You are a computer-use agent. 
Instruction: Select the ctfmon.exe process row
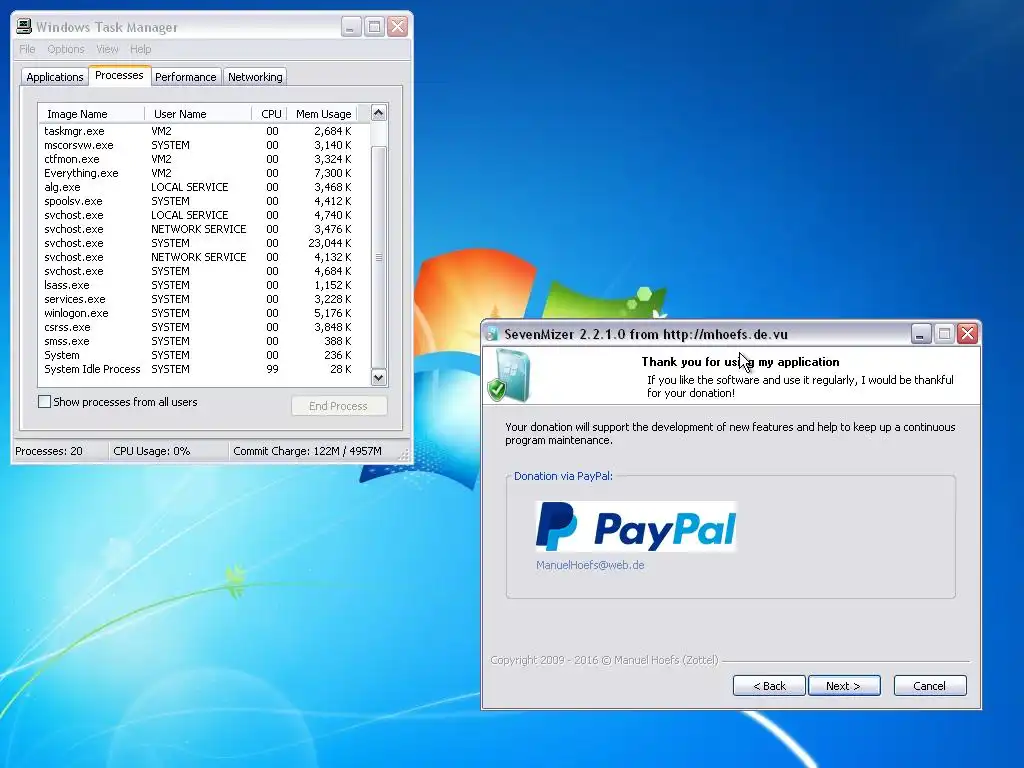204,159
